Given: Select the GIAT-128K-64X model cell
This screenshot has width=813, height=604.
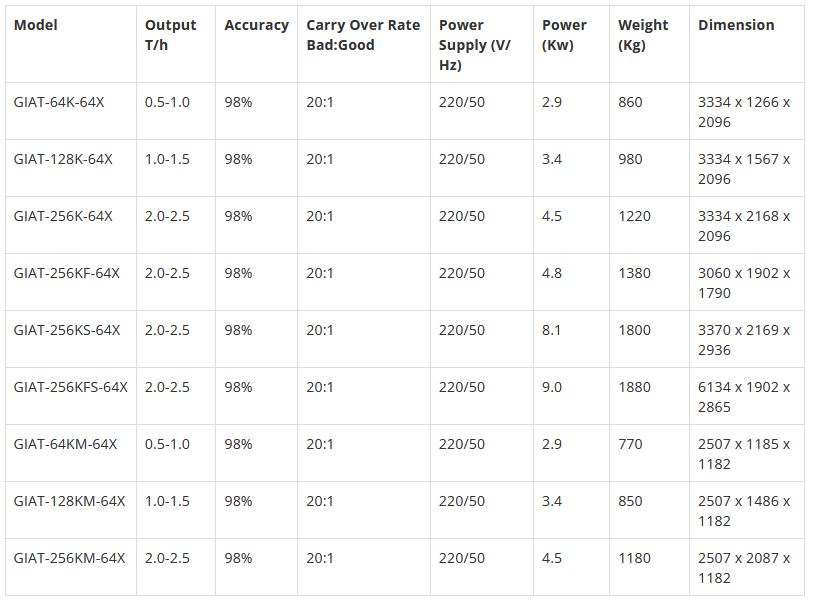Looking at the screenshot, I should coord(62,159).
